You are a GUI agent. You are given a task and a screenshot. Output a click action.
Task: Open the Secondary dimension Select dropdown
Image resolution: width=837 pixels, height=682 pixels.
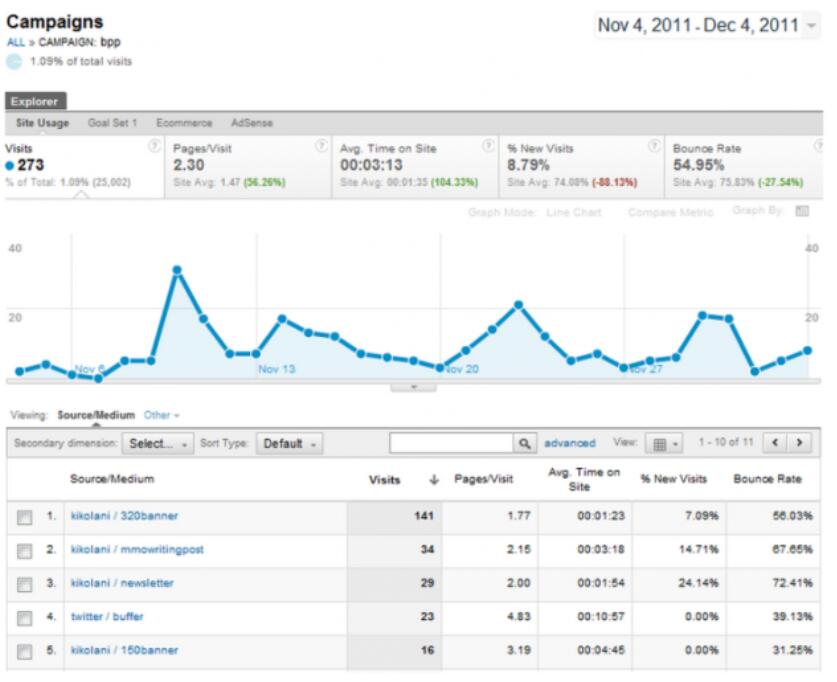pos(157,443)
